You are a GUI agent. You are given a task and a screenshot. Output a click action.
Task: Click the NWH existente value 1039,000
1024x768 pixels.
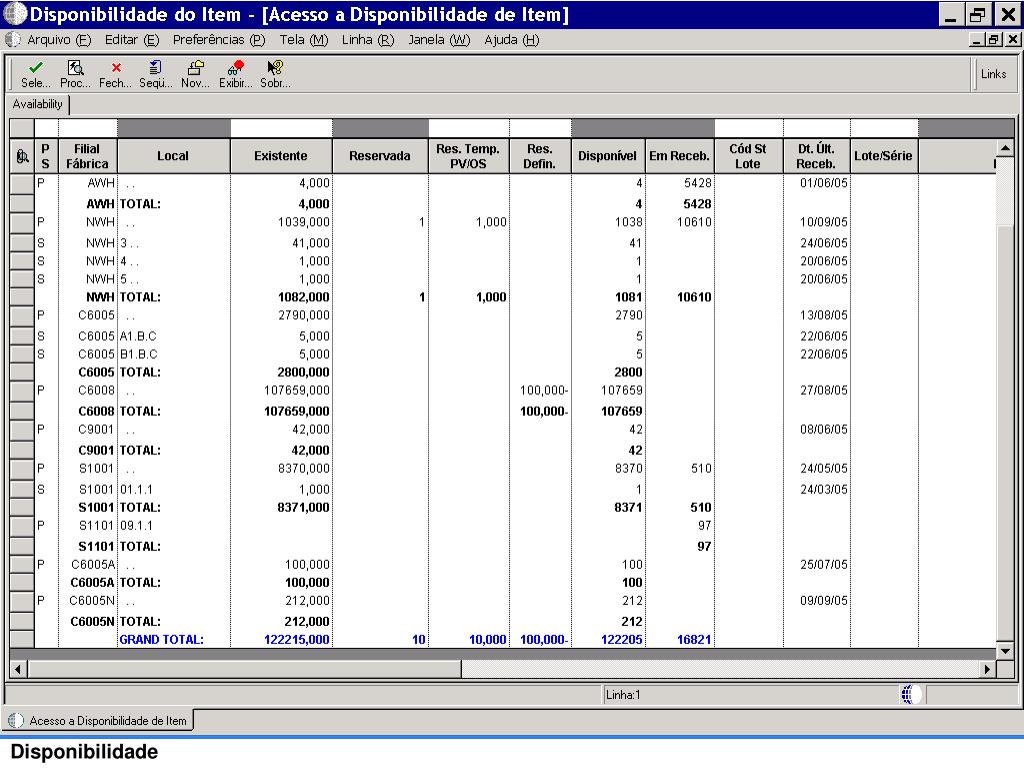[x=304, y=222]
